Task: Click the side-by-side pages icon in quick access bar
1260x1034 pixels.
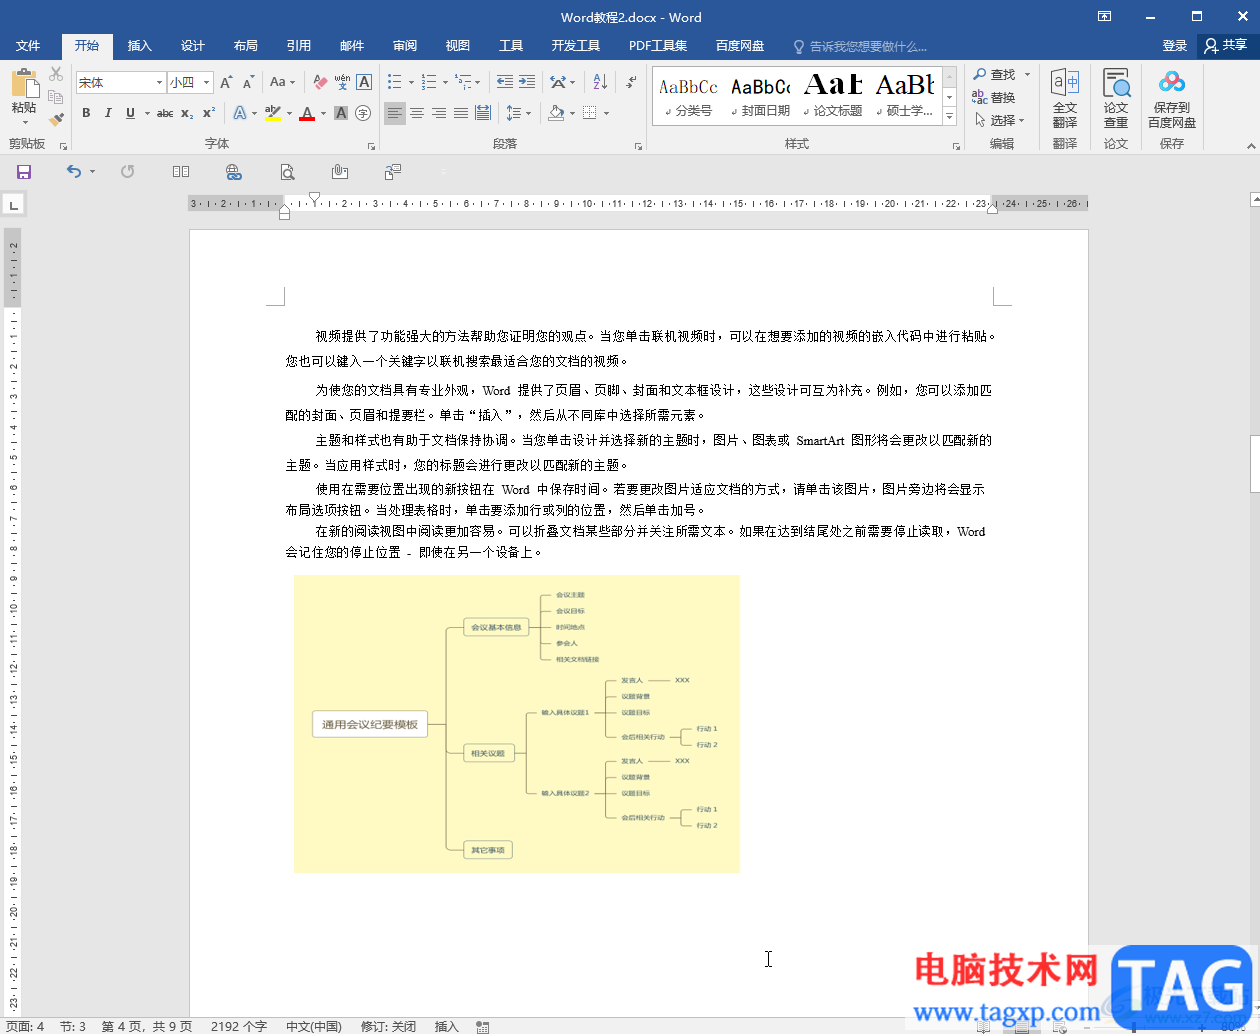Action: 181,172
